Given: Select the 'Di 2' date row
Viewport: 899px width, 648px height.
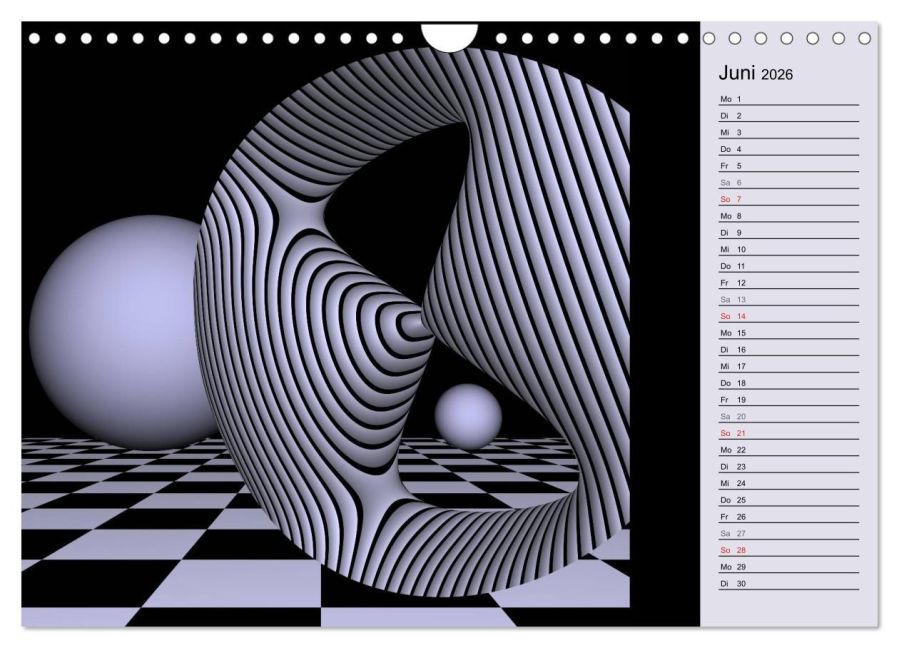Looking at the screenshot, I should click(x=789, y=116).
